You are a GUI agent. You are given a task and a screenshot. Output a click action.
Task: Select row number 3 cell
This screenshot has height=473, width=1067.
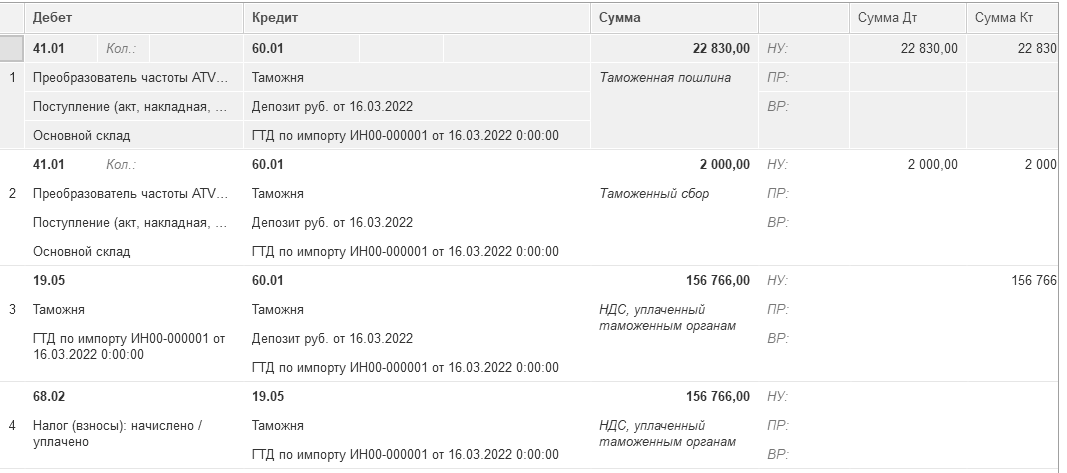[x=12, y=310]
